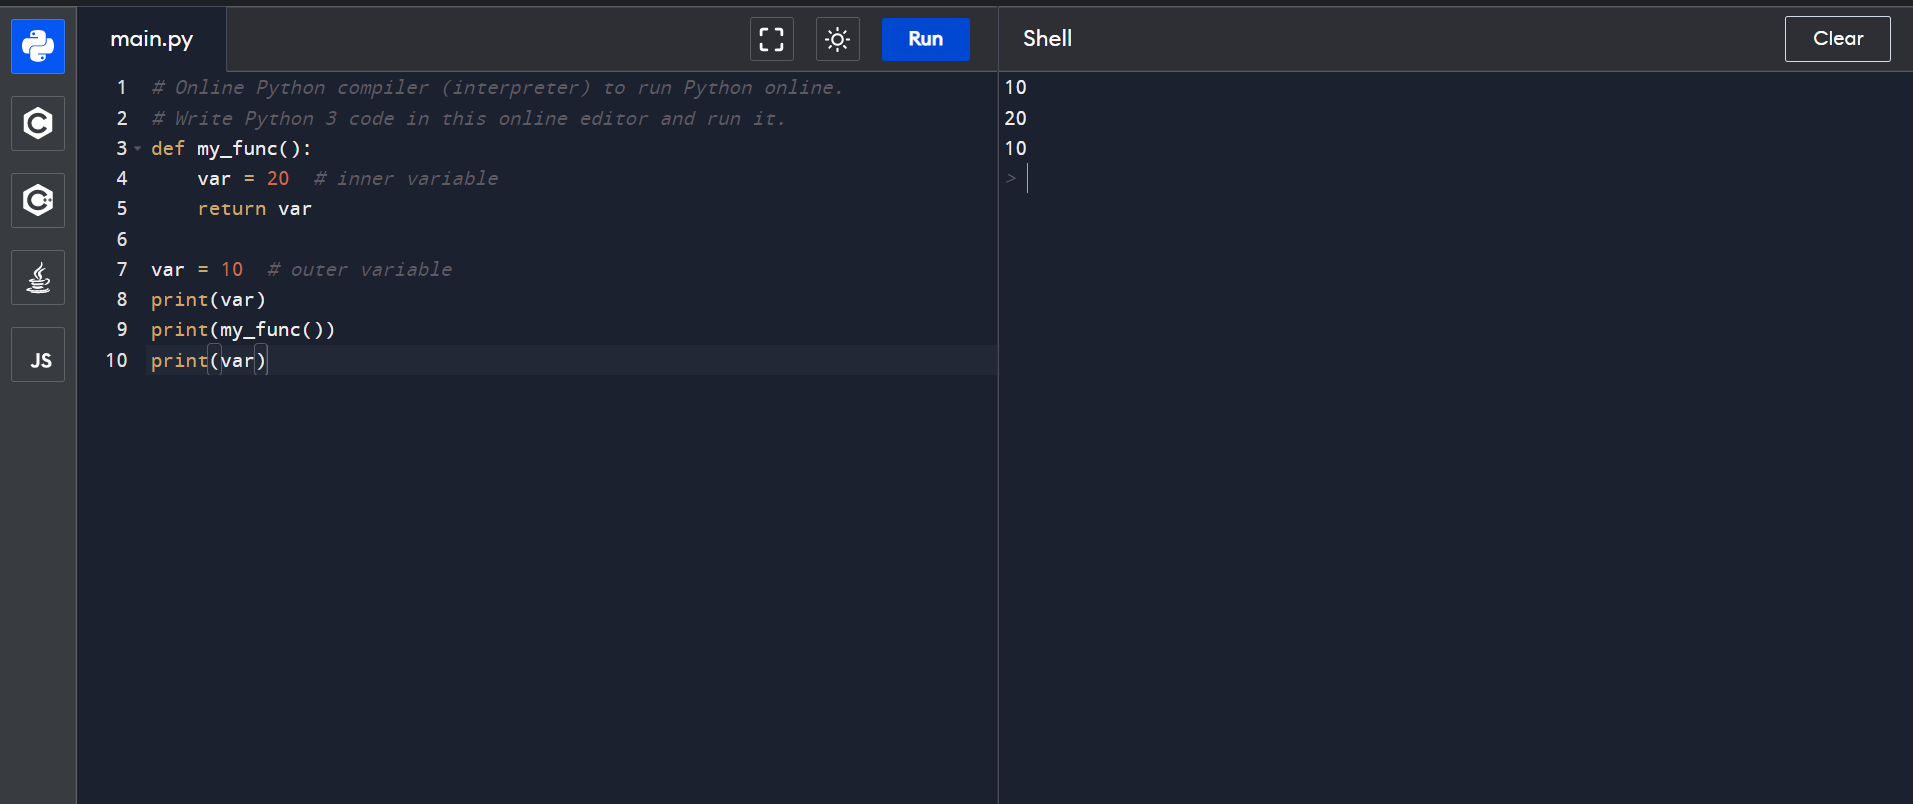
Task: Click the '20' output in shell
Action: coord(1015,118)
